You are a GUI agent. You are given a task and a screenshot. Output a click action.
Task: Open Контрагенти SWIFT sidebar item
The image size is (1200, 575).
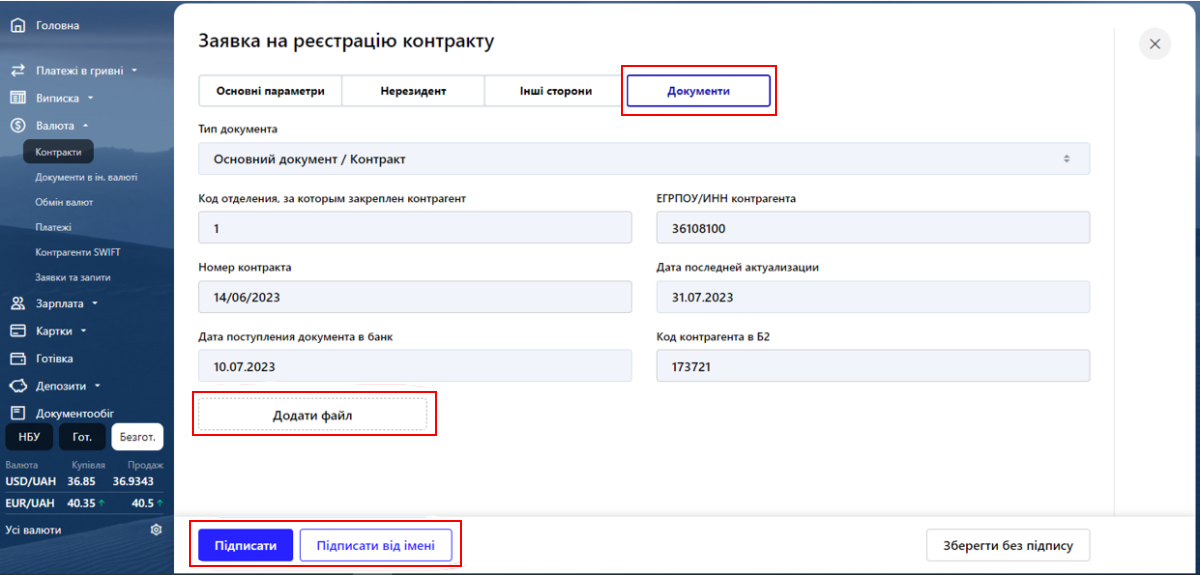coord(78,252)
